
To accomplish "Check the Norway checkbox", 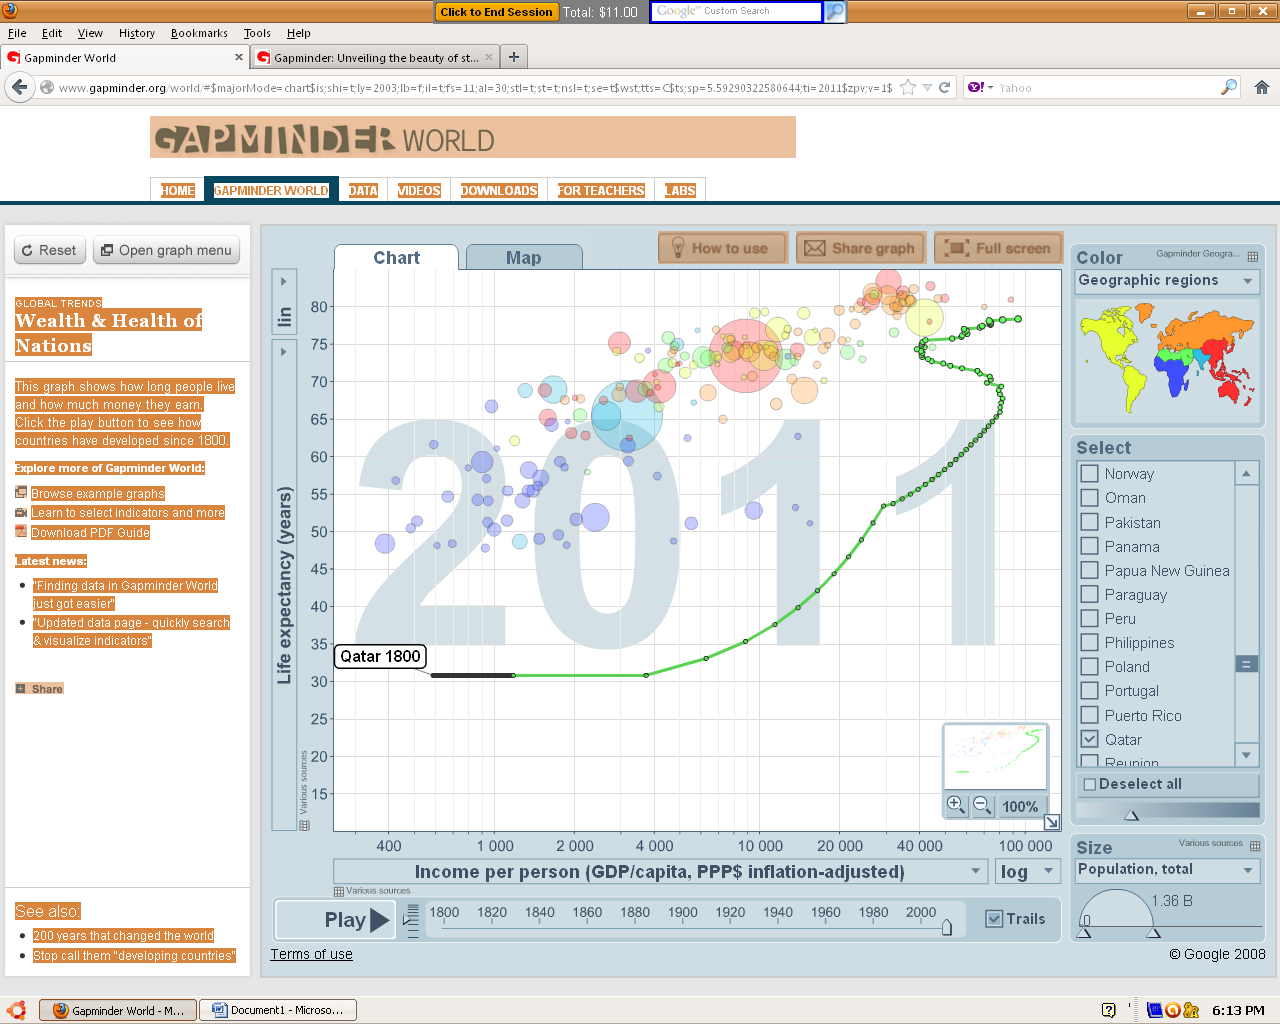I will coord(1090,473).
